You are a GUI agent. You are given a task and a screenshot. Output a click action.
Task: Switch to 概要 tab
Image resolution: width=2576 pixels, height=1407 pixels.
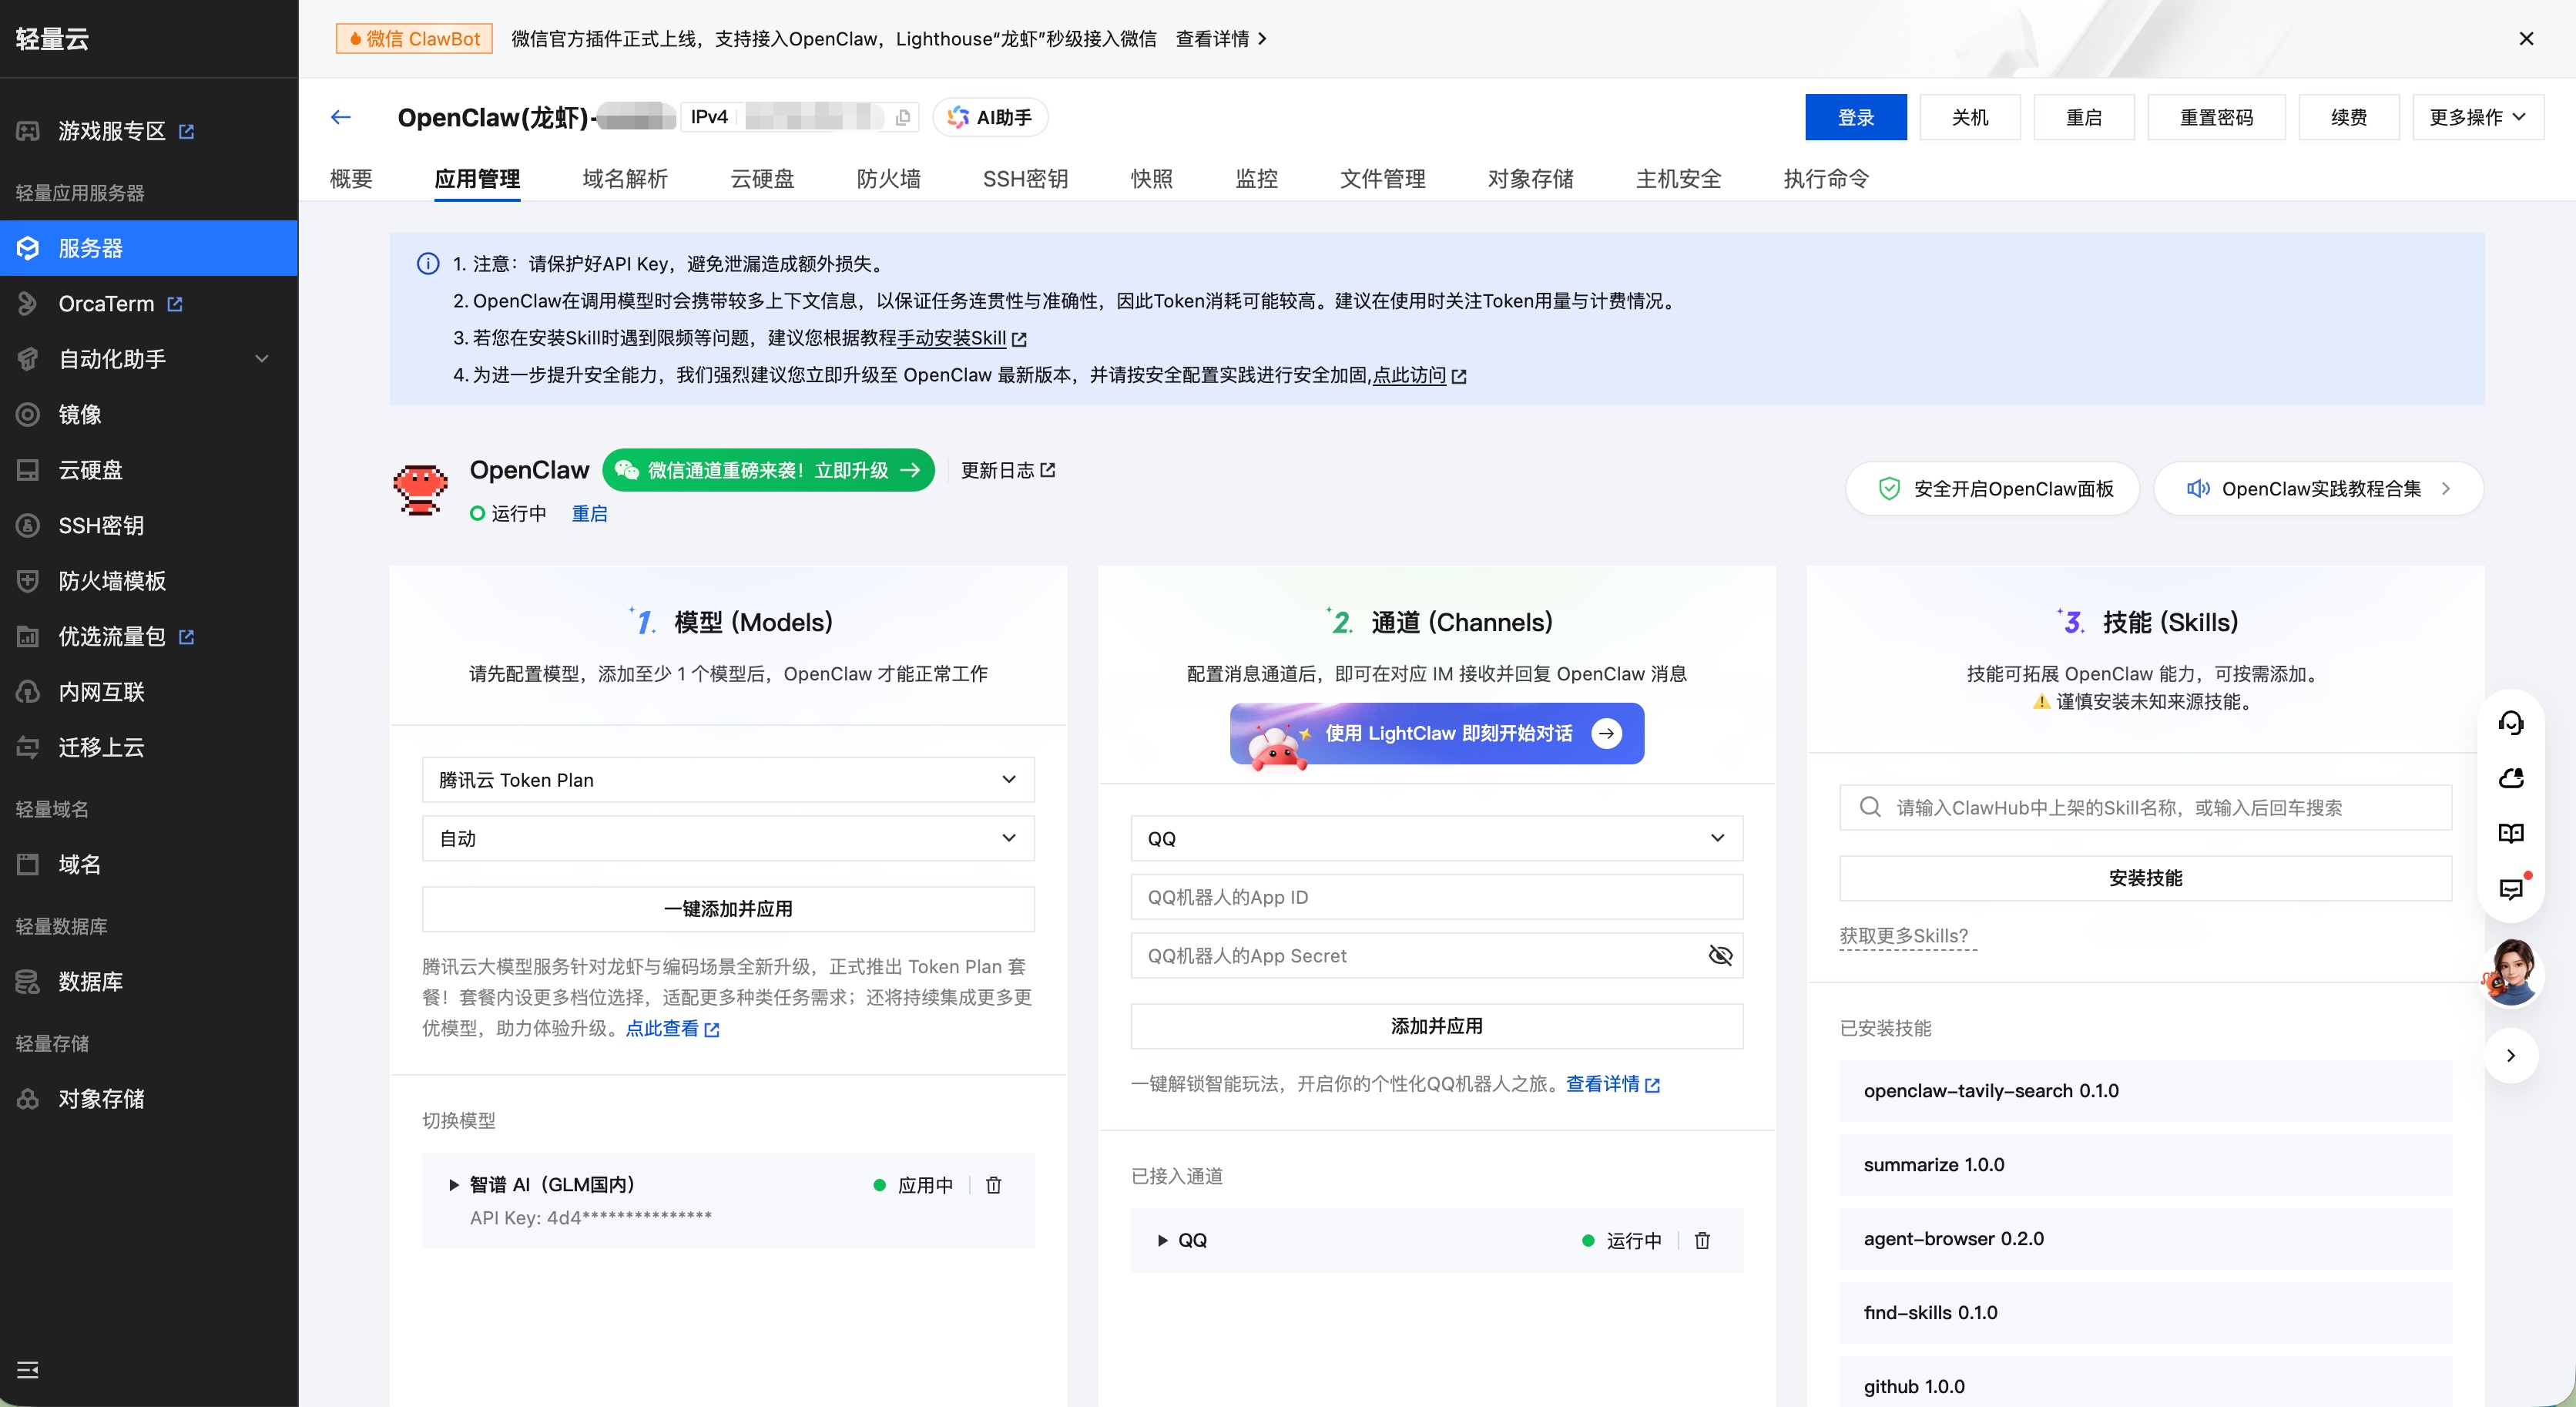click(351, 179)
